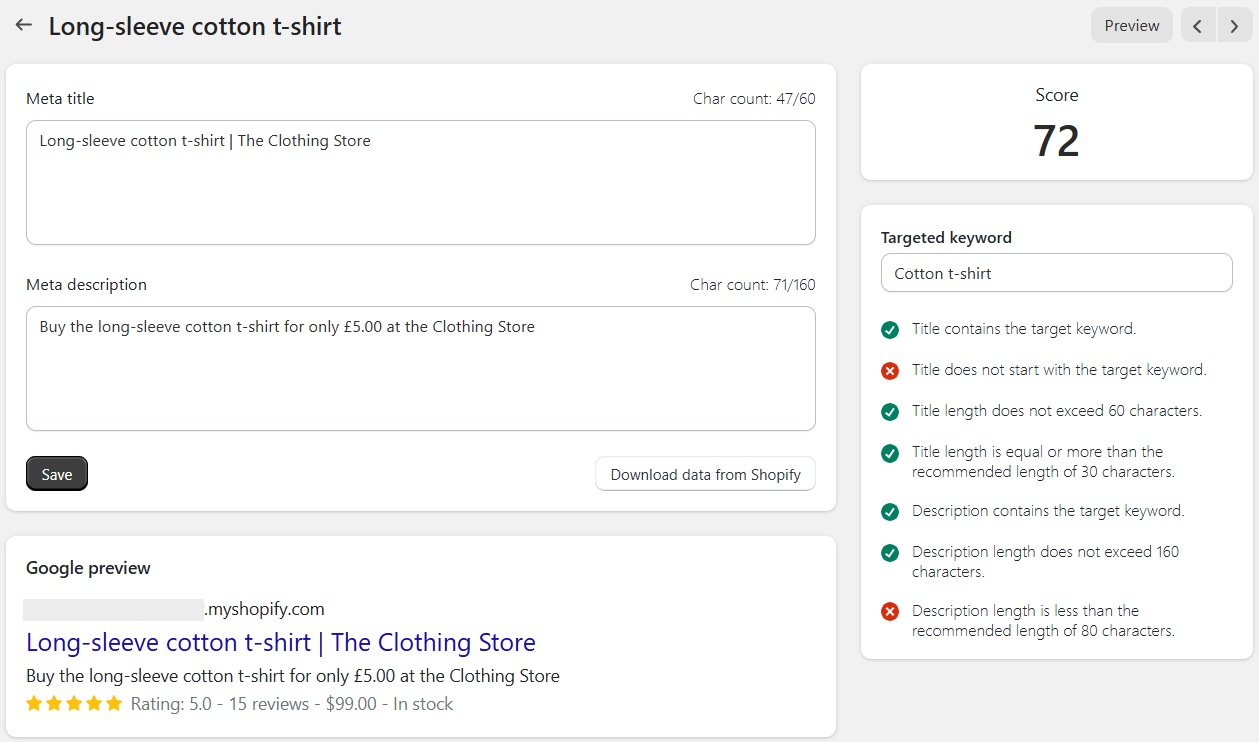Click inside the Meta description field
1259x742 pixels.
420,368
